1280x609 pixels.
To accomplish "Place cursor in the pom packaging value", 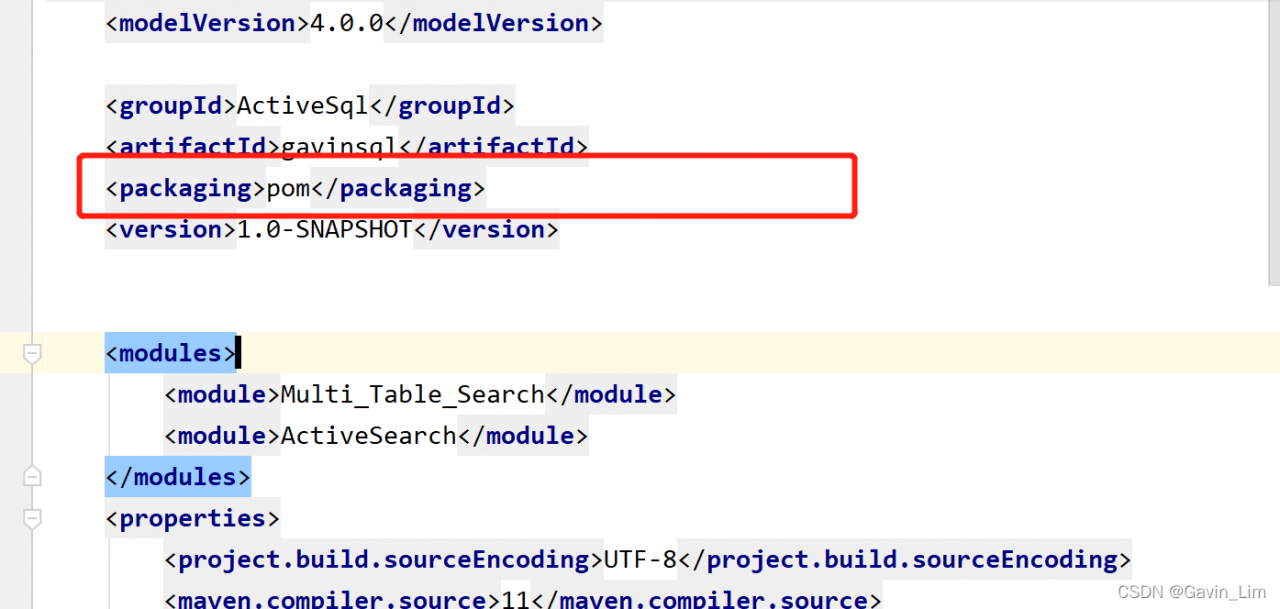I will point(288,188).
